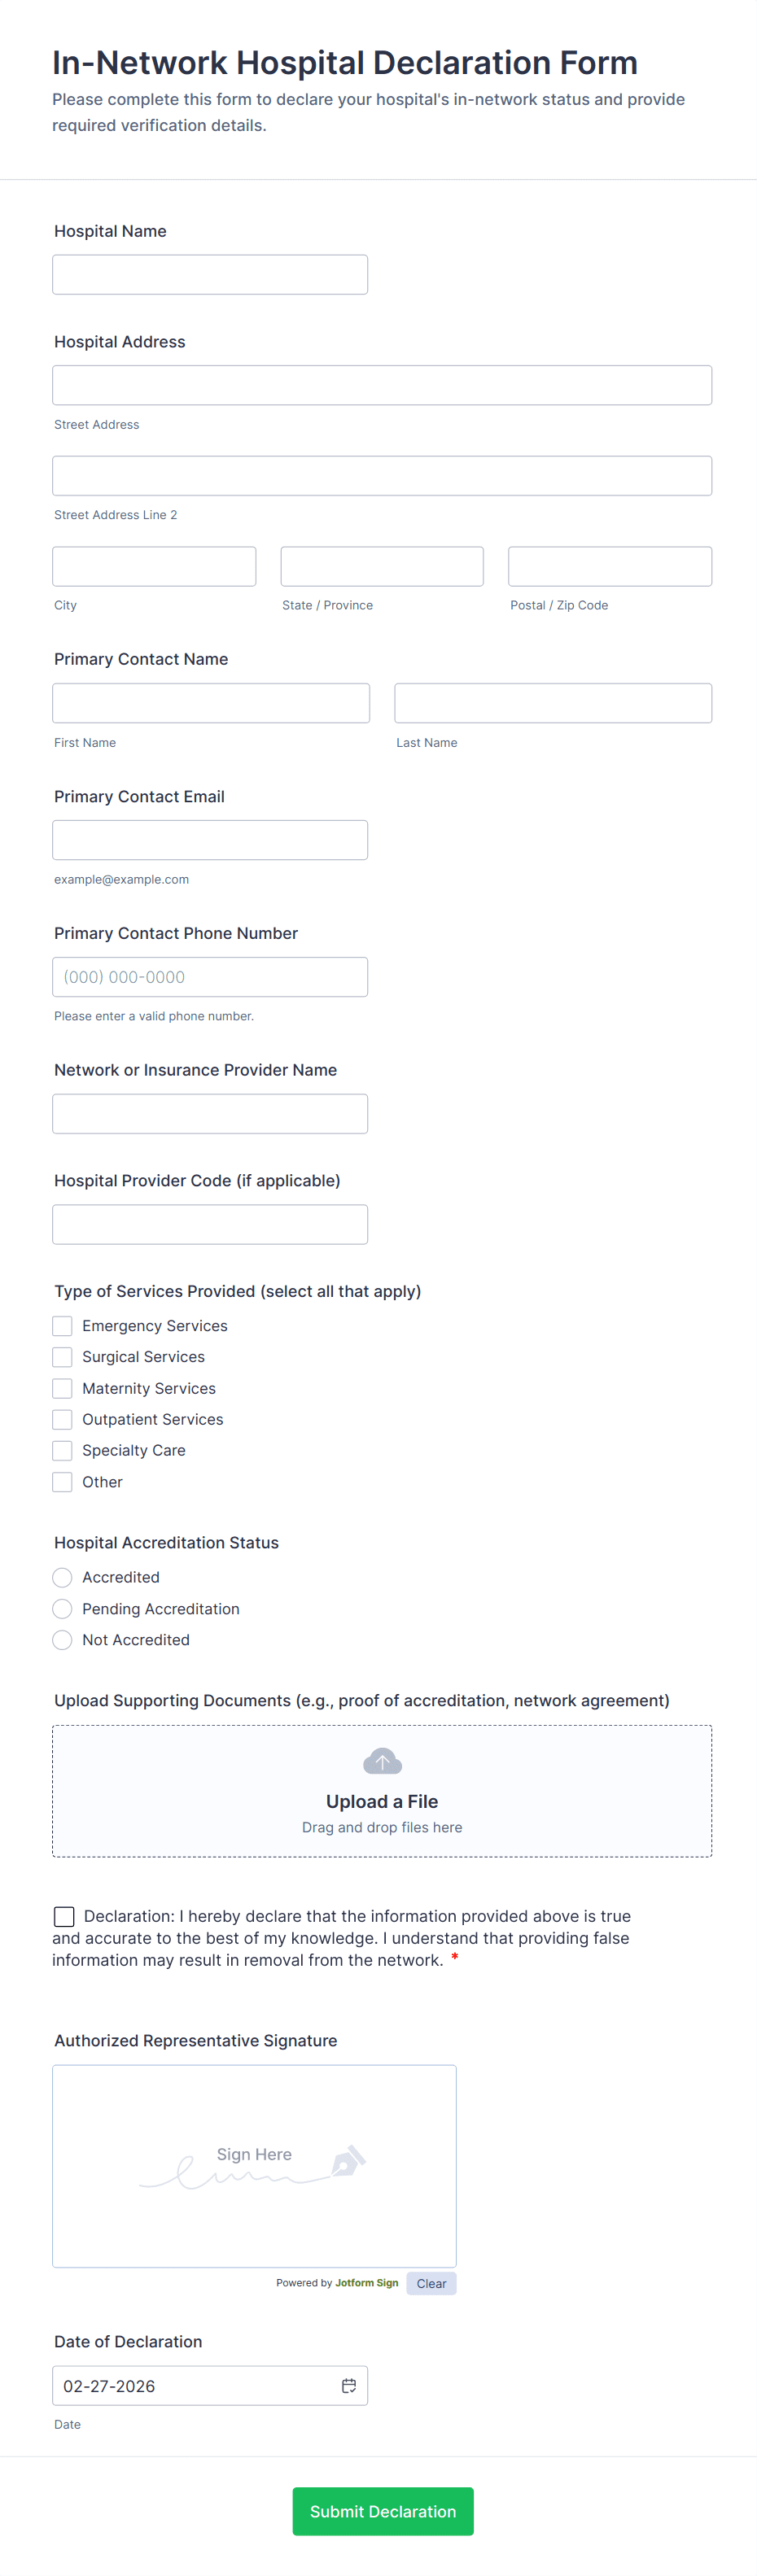This screenshot has width=757, height=2576.
Task: Open the Jotform Sign link
Action: (366, 2283)
